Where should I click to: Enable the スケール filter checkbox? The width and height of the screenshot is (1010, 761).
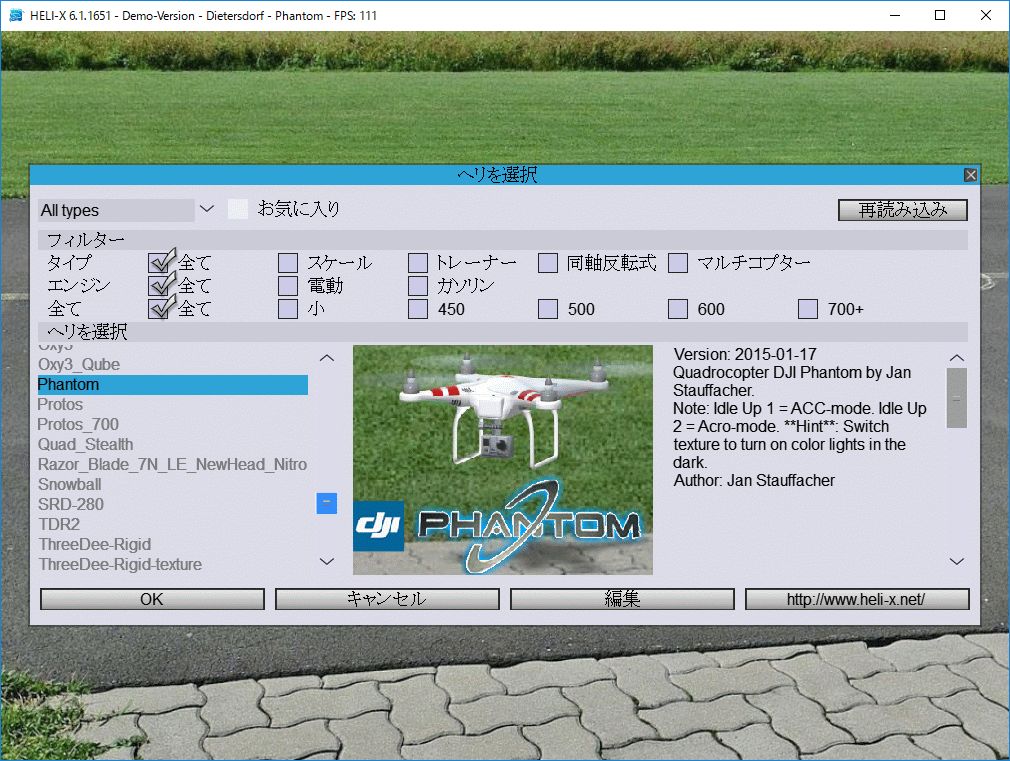coord(288,263)
